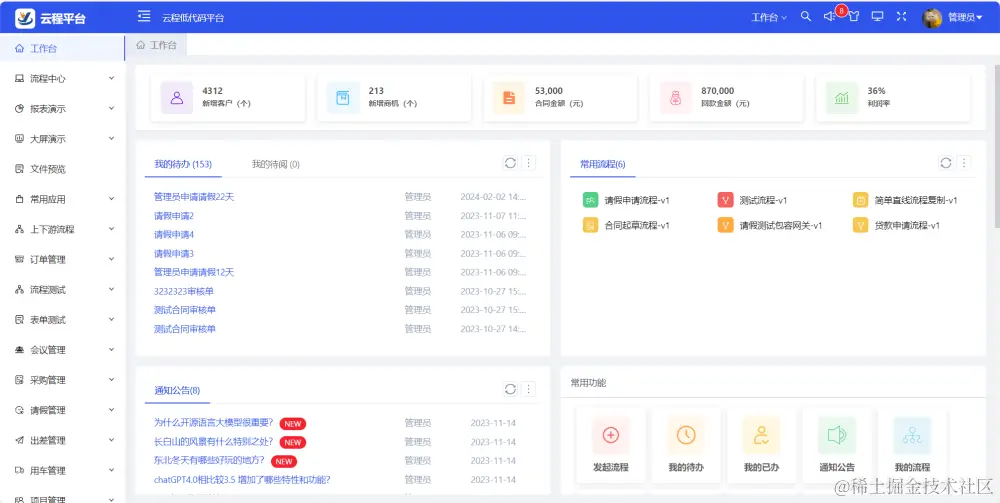Launch 请假测试包容网关-v1 process
The height and width of the screenshot is (503, 1000).
[770, 225]
